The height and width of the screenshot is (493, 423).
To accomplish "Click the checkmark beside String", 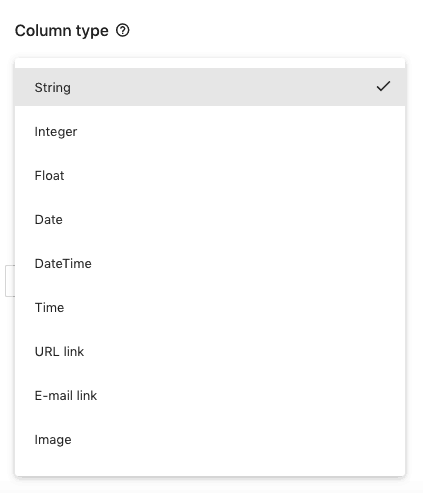I will point(383,86).
